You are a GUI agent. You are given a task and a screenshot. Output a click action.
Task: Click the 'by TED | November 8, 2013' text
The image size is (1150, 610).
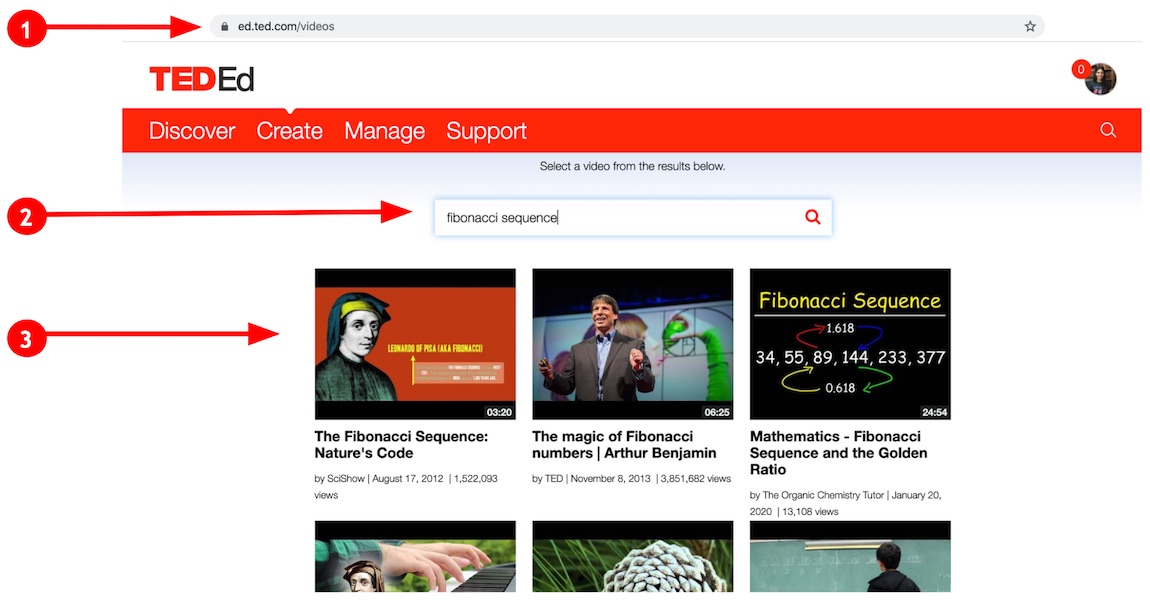591,479
